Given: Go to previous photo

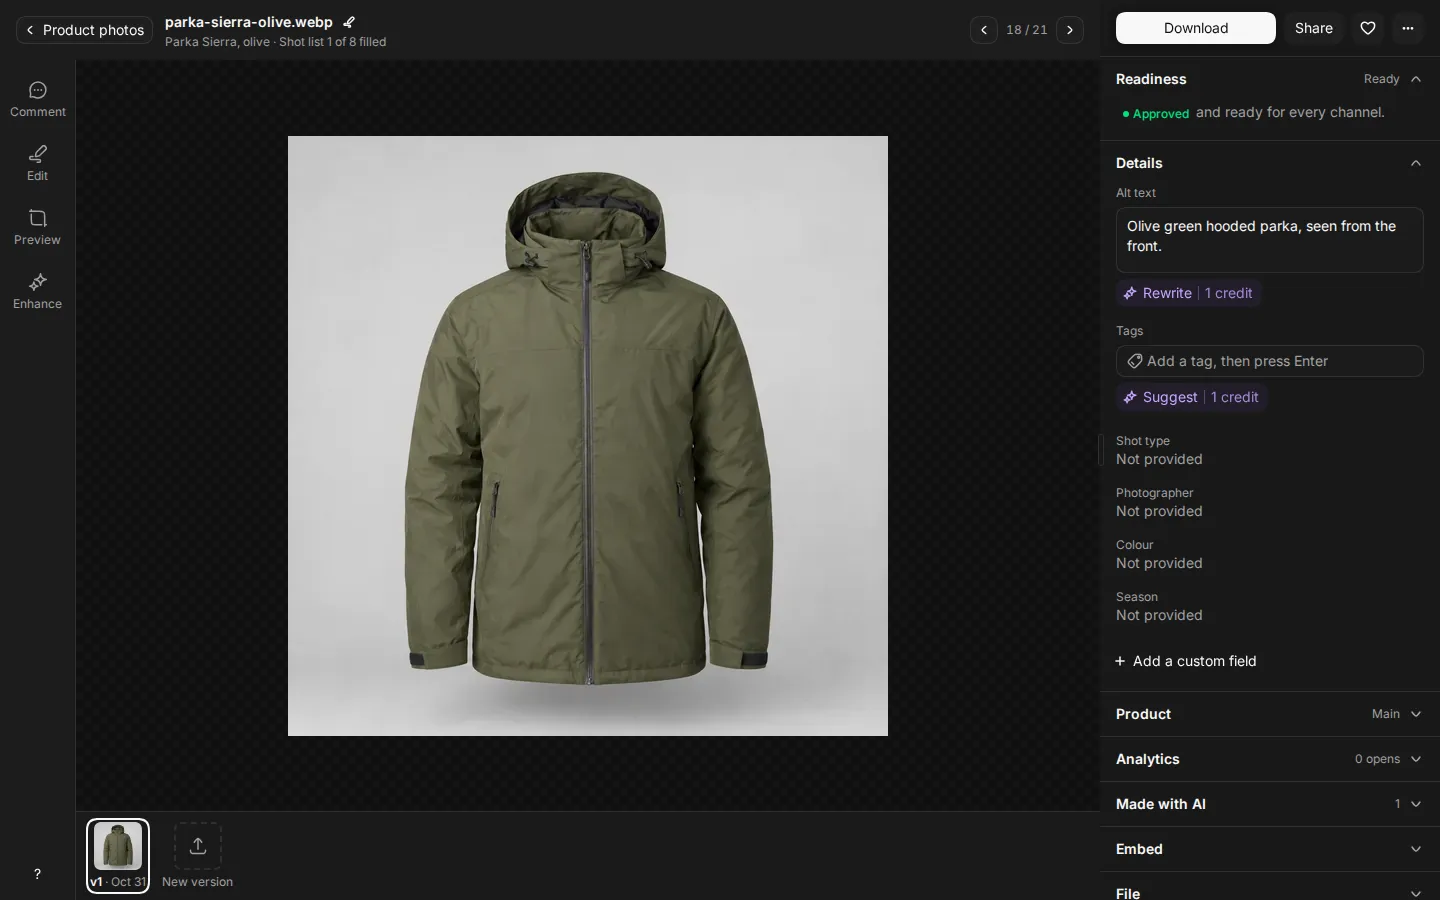Looking at the screenshot, I should point(984,30).
